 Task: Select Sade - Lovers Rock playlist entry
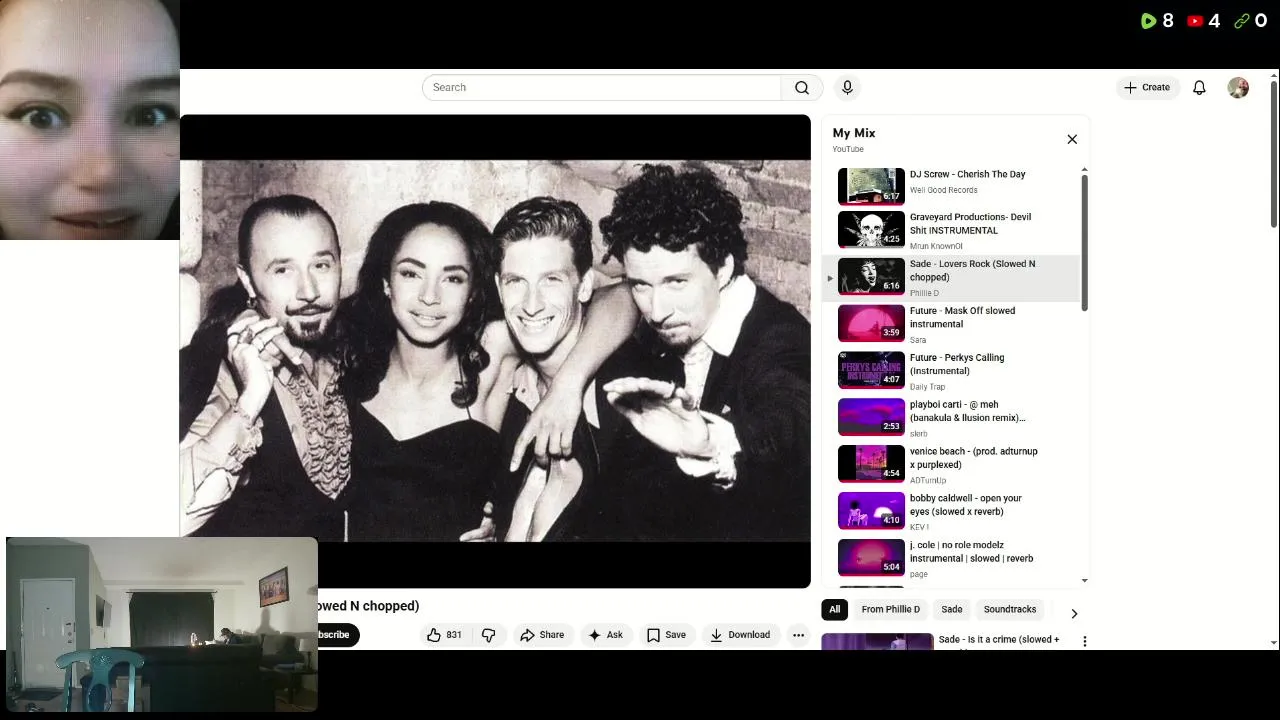(x=952, y=277)
